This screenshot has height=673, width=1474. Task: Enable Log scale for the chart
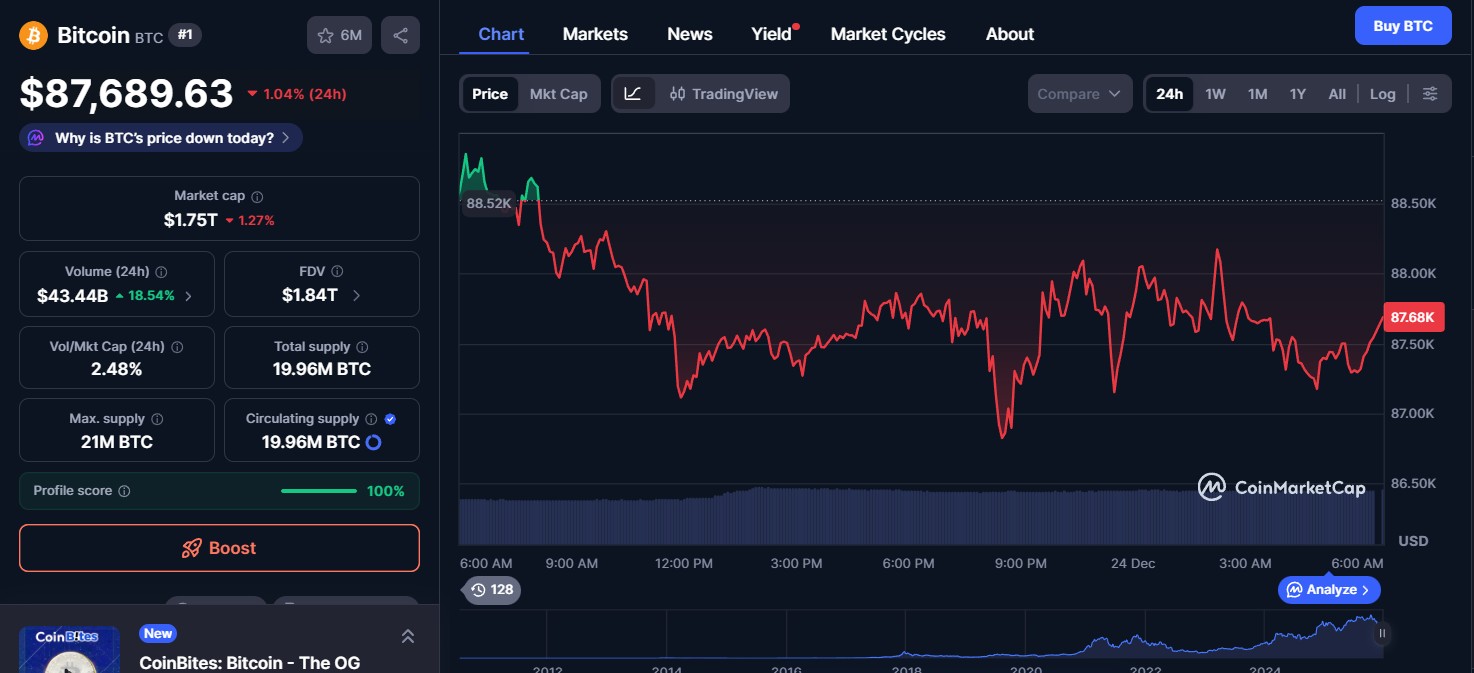pos(1383,93)
